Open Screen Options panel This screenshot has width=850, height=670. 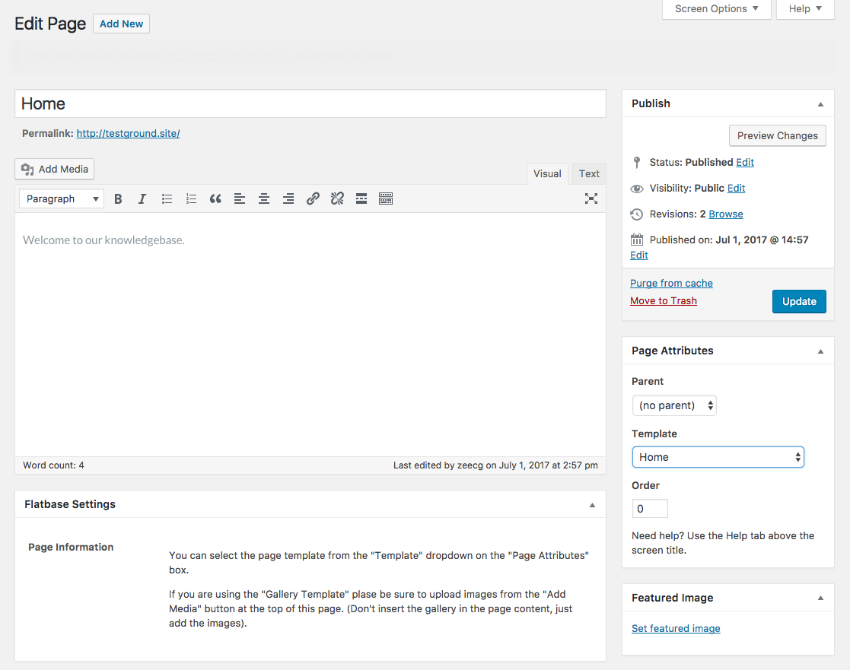point(716,9)
